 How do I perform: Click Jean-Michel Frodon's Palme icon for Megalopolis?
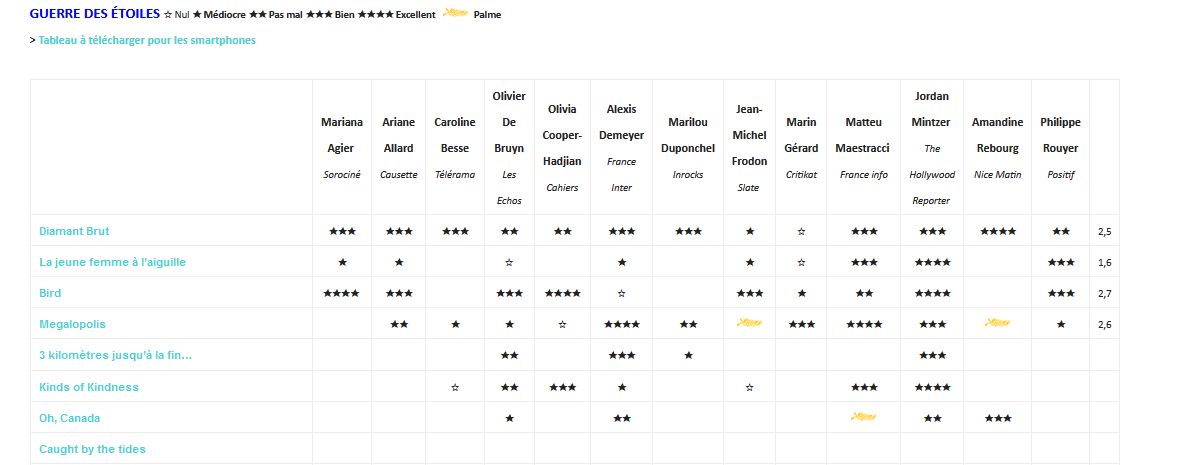[749, 323]
